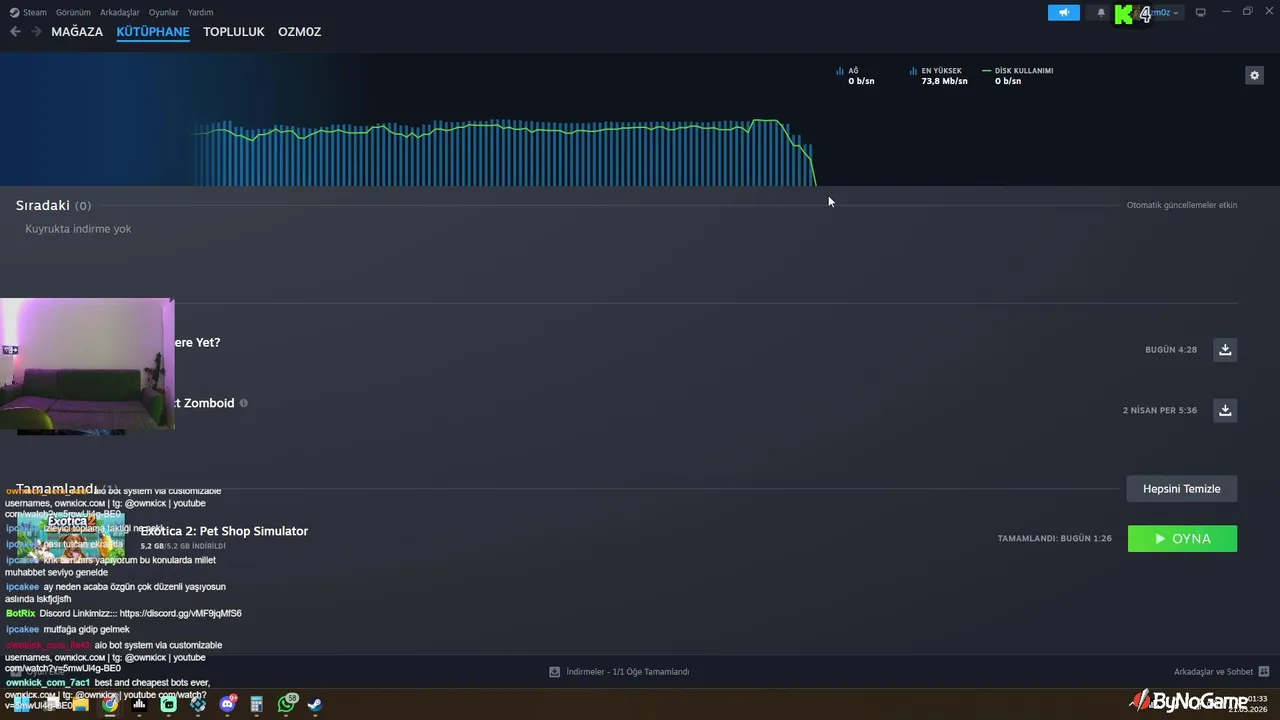This screenshot has width=1280, height=720.
Task: Click the 'BUGÜN 4:28' timestamp
Action: pos(1171,350)
